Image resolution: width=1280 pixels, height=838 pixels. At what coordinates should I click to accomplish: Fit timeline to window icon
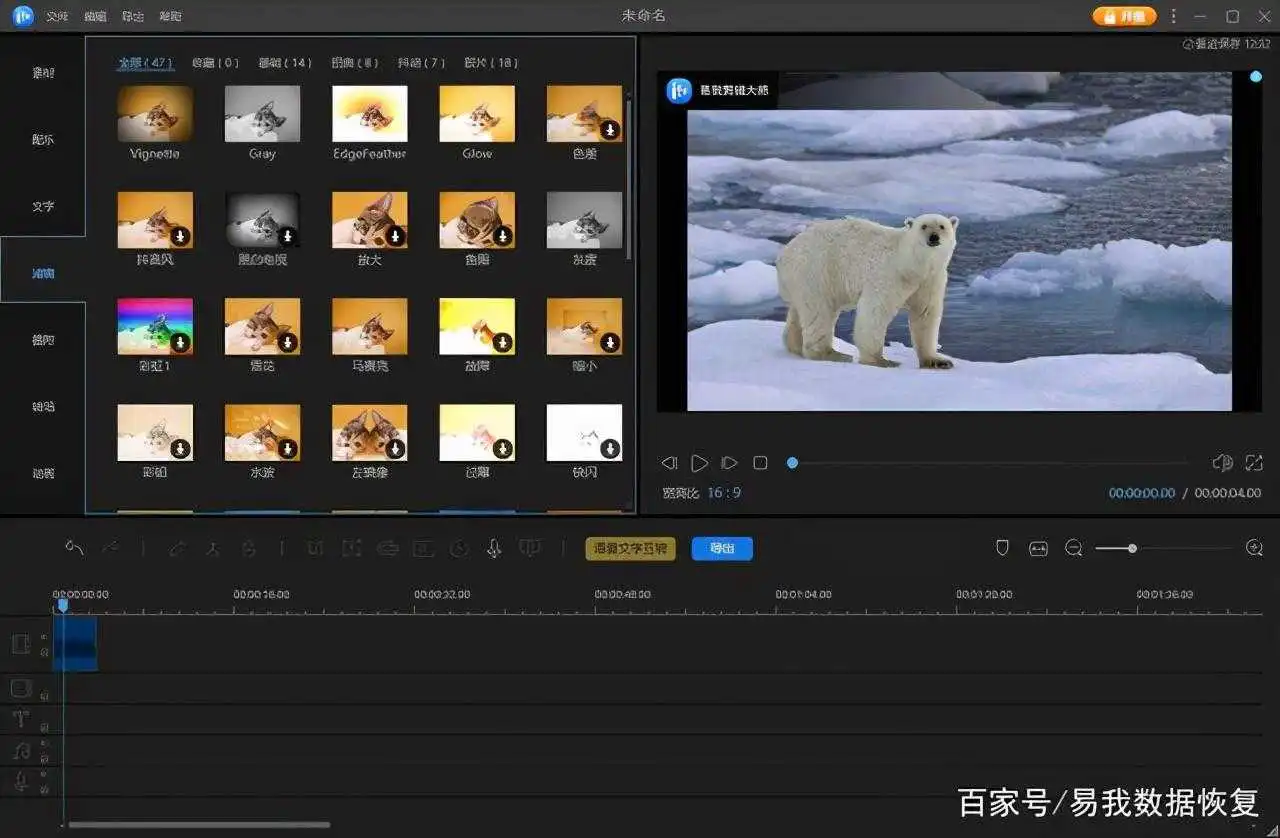tap(1039, 548)
